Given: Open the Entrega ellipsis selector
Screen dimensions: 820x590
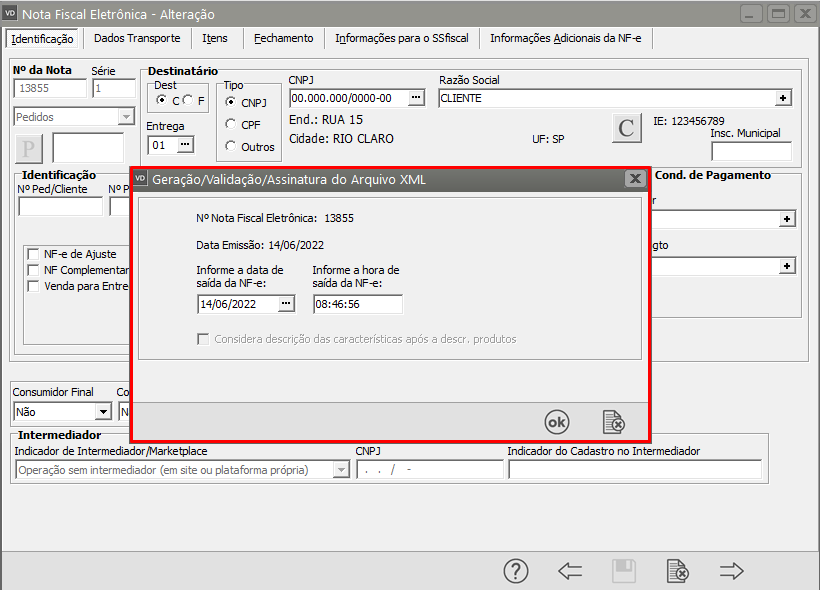Looking at the screenshot, I should (x=184, y=145).
